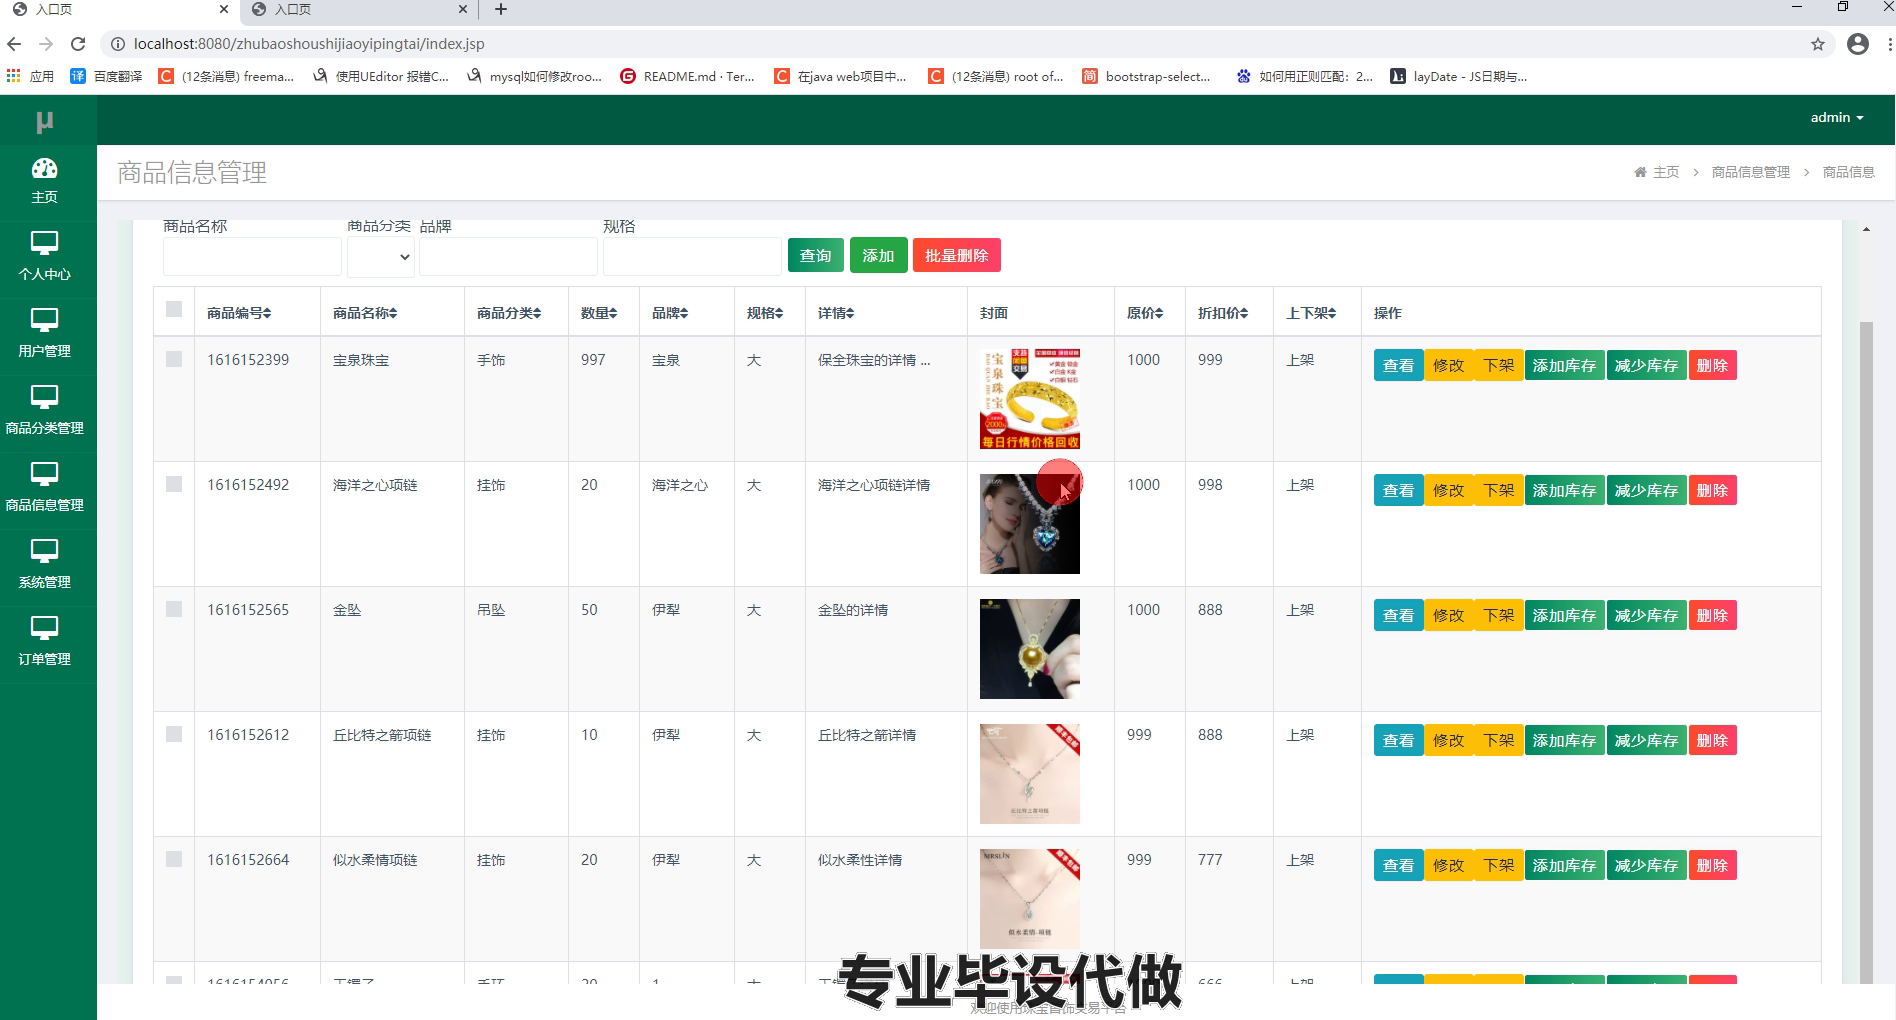1896x1020 pixels.
Task: Open 系统管理 monitor icon in sidebar
Action: point(45,551)
